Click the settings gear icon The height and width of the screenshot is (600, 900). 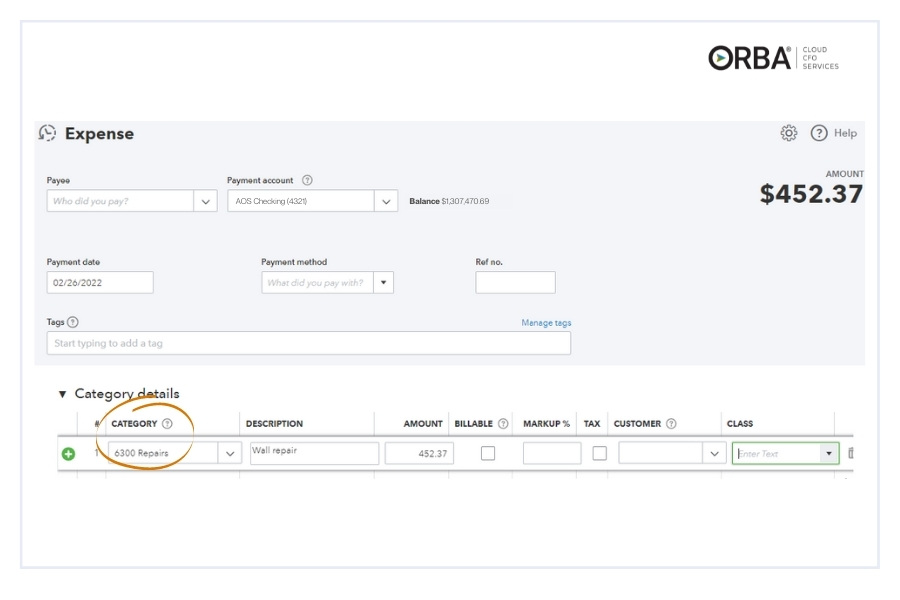(x=789, y=133)
